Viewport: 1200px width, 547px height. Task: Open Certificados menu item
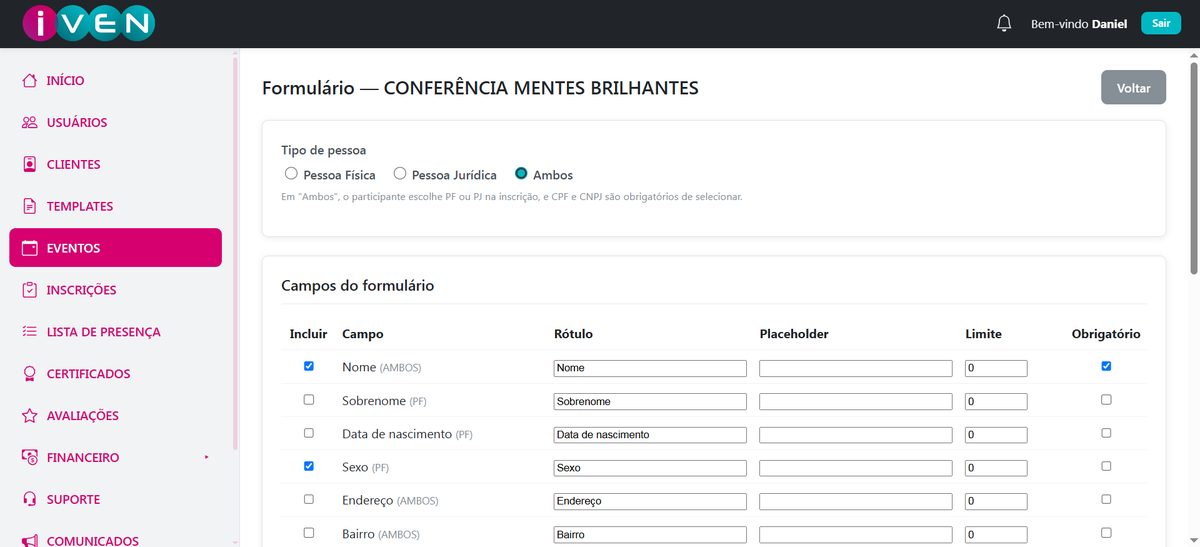tap(115, 374)
